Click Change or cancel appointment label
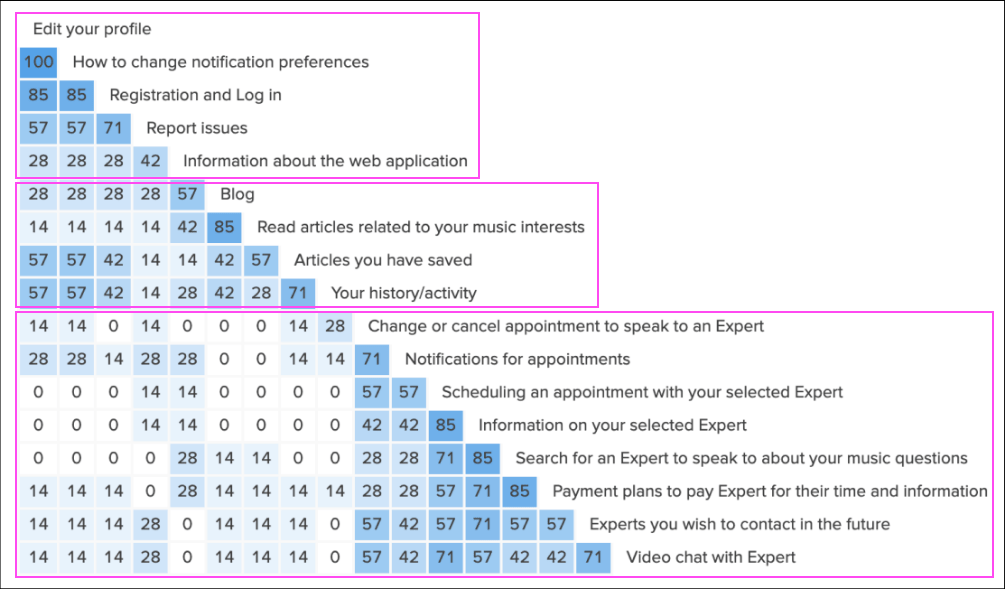1005x589 pixels. (566, 326)
